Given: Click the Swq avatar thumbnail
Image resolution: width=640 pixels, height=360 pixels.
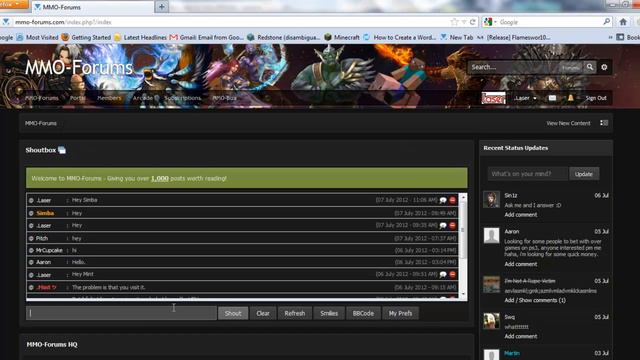Looking at the screenshot, I should (491, 321).
